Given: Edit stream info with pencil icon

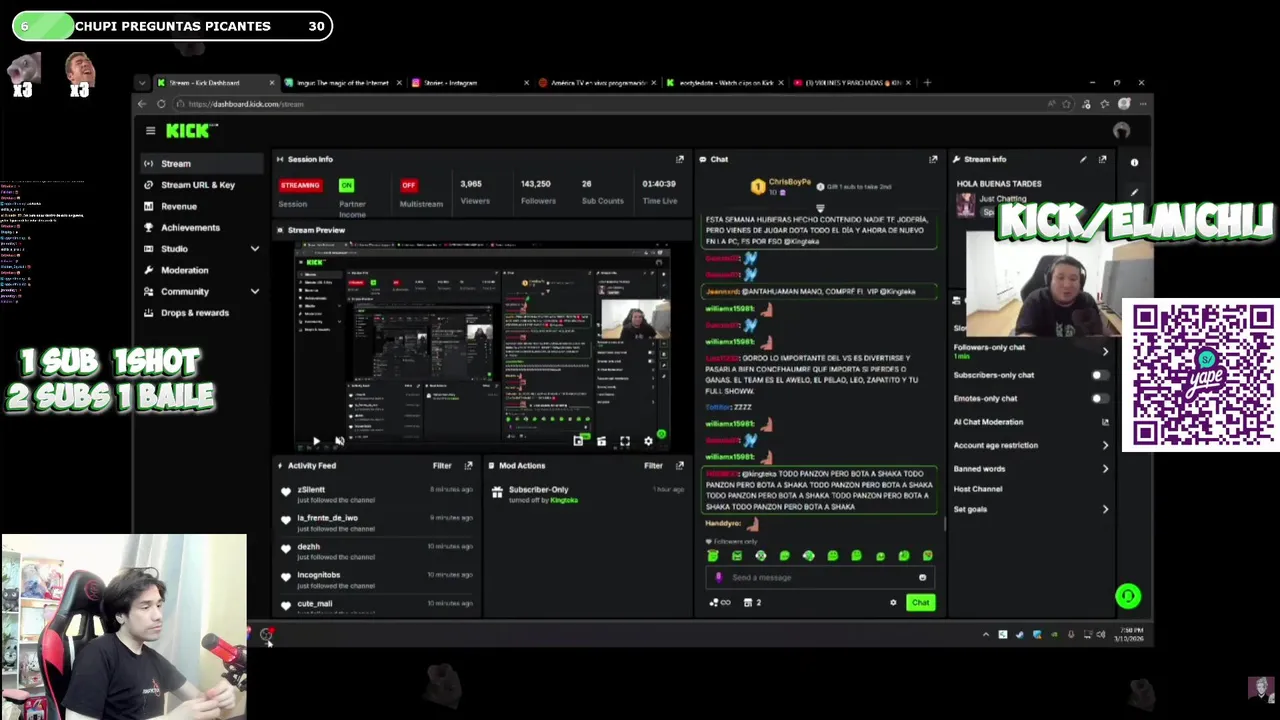Looking at the screenshot, I should coord(1083,159).
